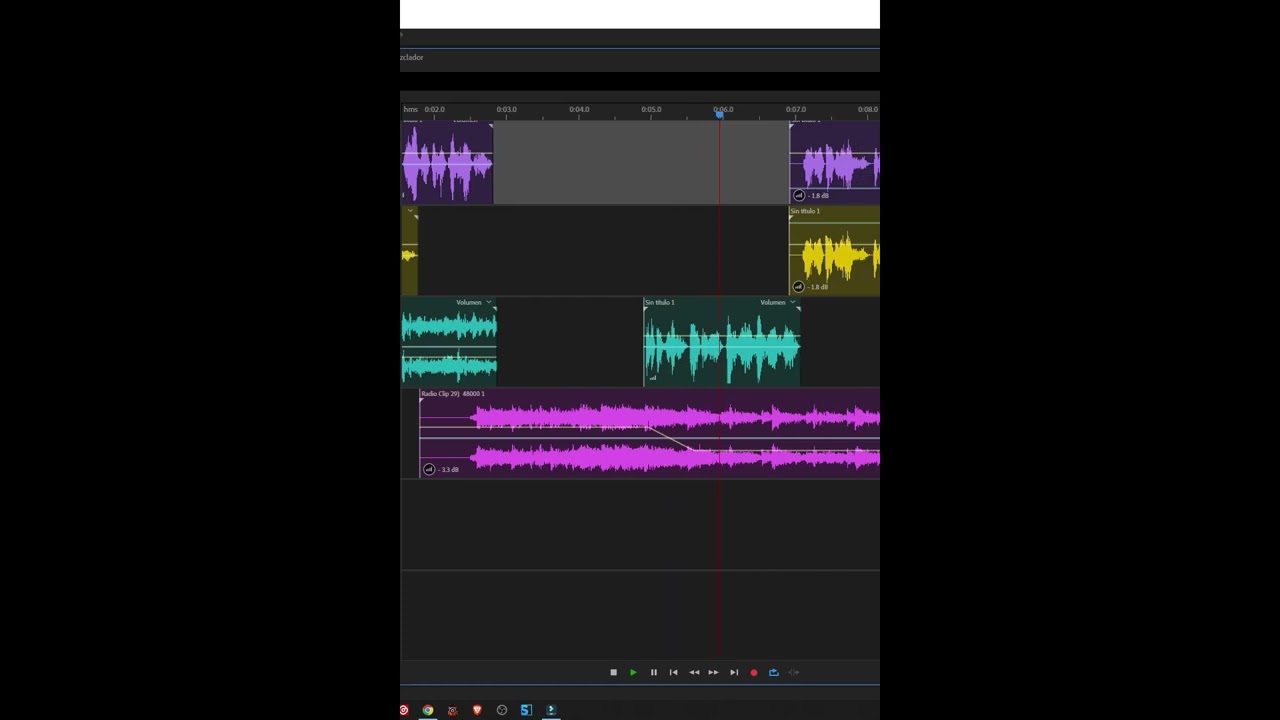Click the volume icon on the yellow Sin título 1 clip
The image size is (1280, 720).
(798, 287)
